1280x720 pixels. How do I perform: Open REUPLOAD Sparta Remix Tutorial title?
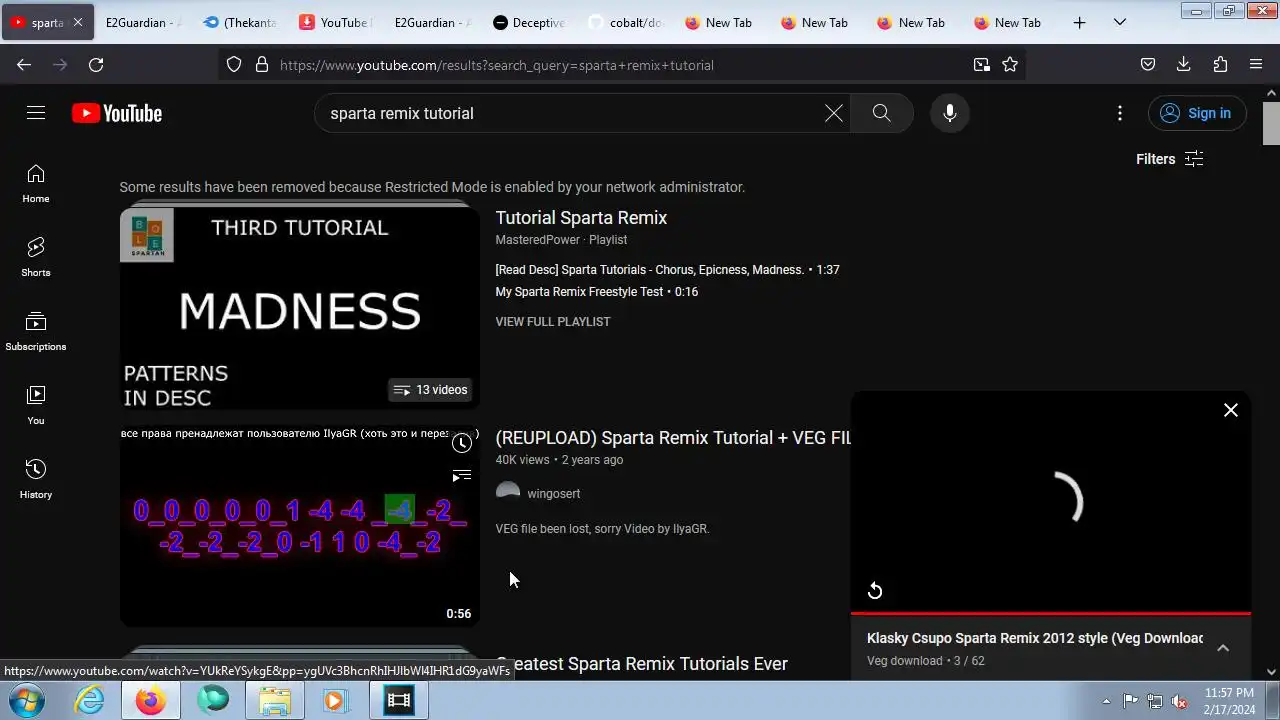(x=672, y=438)
